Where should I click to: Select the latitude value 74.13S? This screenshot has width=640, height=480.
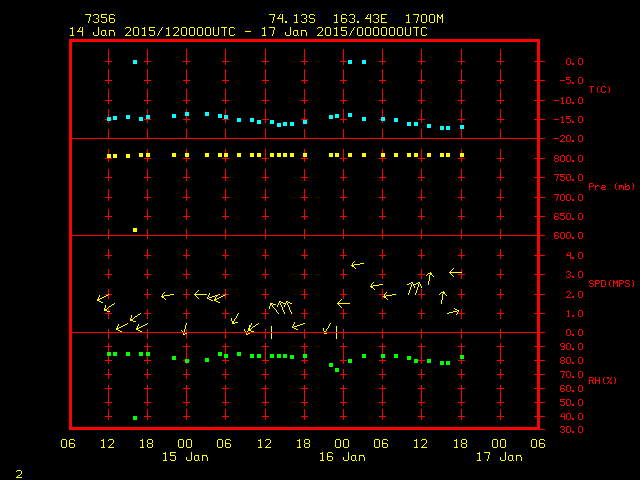tap(288, 19)
